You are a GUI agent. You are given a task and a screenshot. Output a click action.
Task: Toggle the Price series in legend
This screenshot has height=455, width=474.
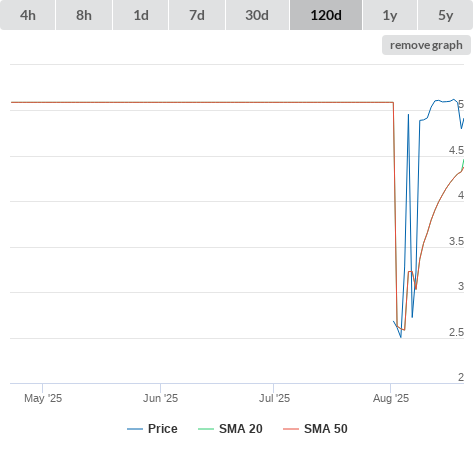[x=152, y=429]
